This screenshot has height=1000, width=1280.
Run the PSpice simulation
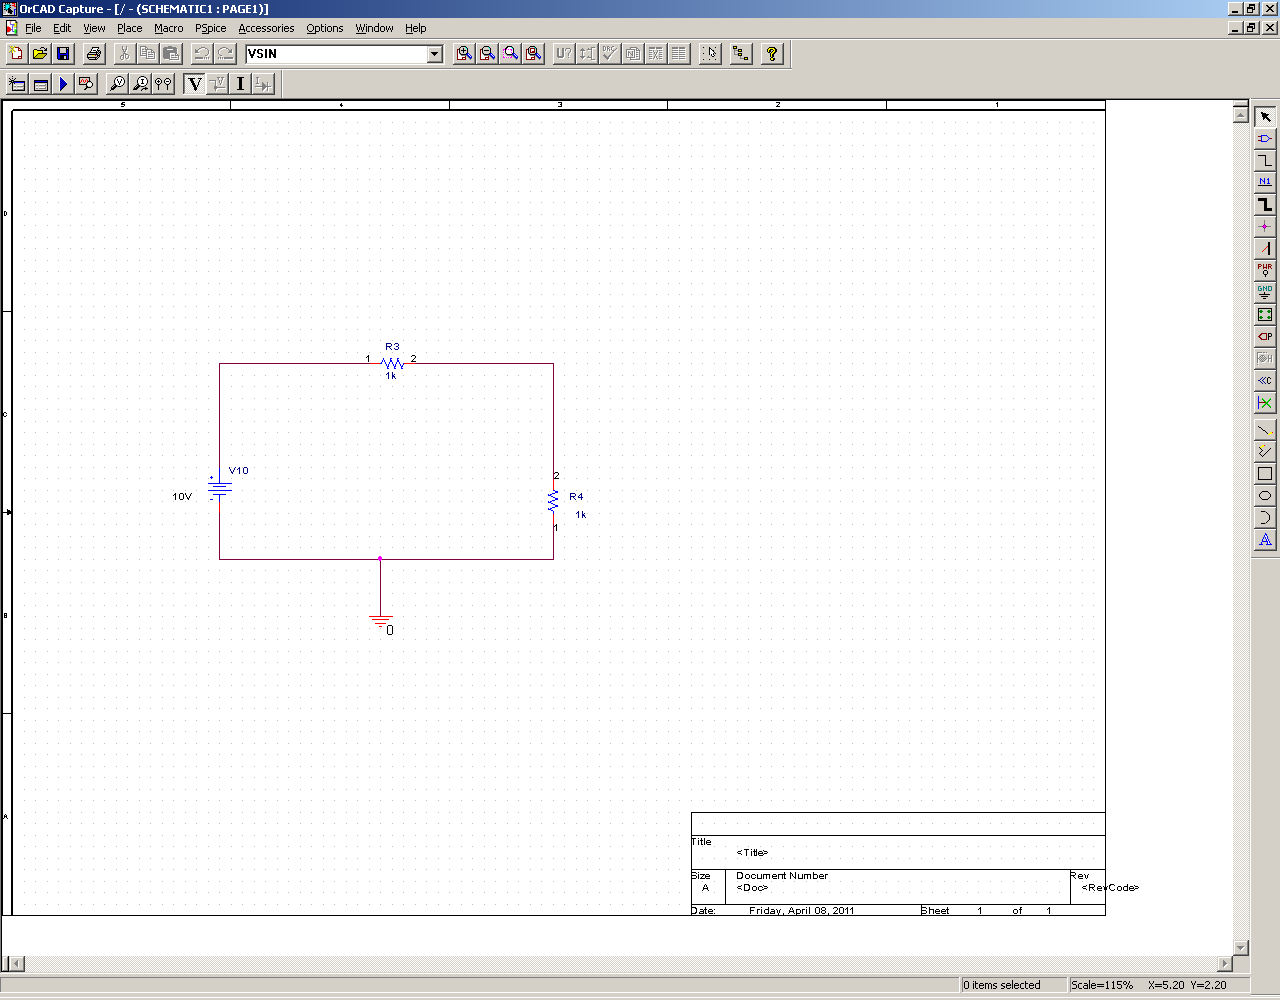[63, 84]
